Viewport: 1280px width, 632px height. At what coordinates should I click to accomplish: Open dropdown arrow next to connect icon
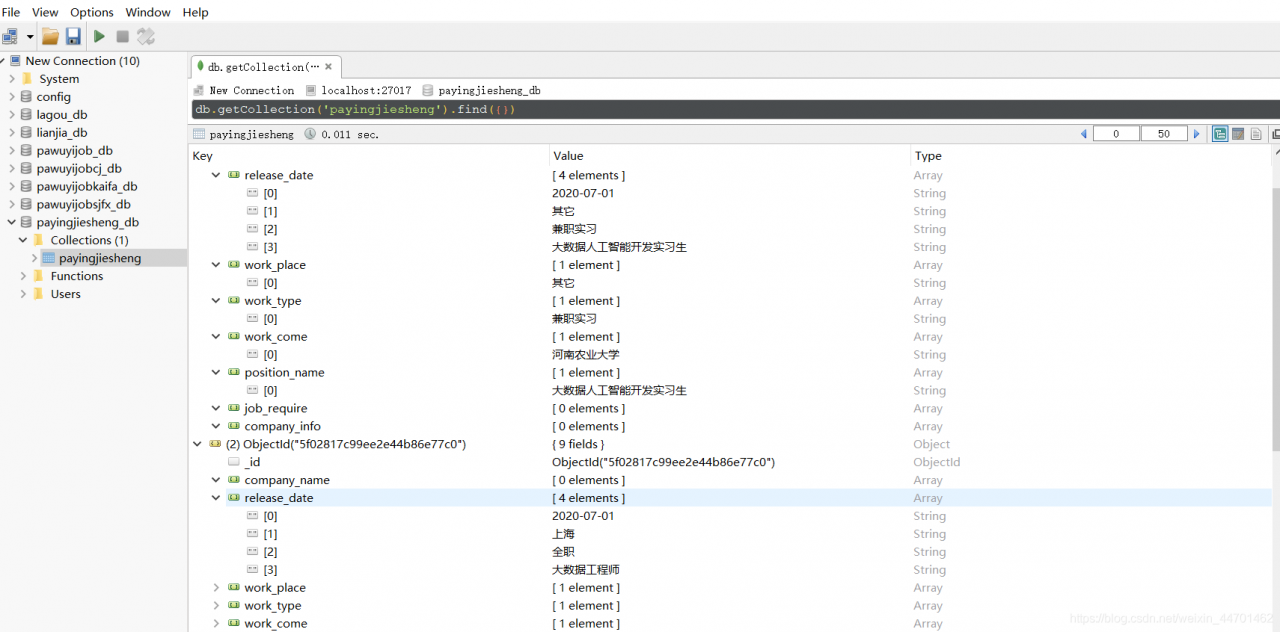pos(30,37)
